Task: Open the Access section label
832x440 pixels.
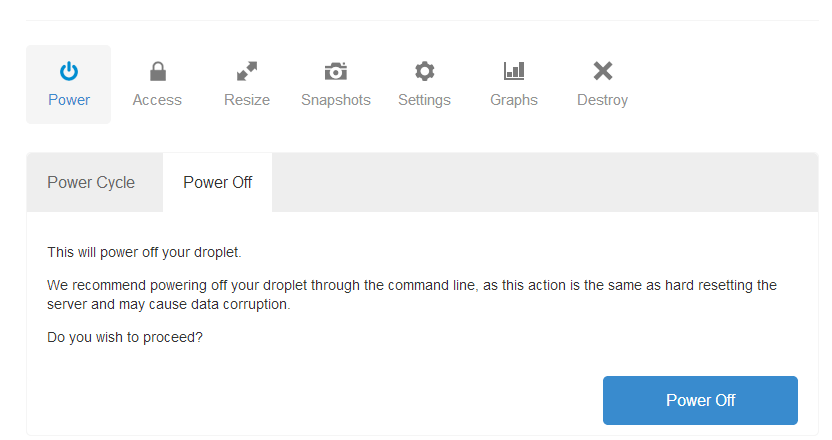Action: point(157,100)
